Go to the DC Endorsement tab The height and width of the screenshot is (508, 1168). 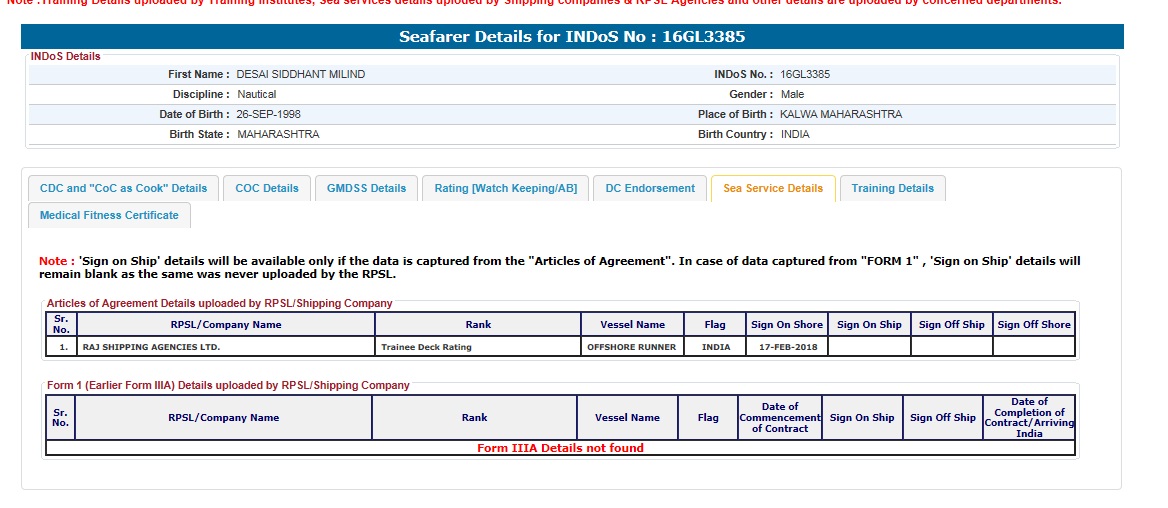(x=650, y=188)
